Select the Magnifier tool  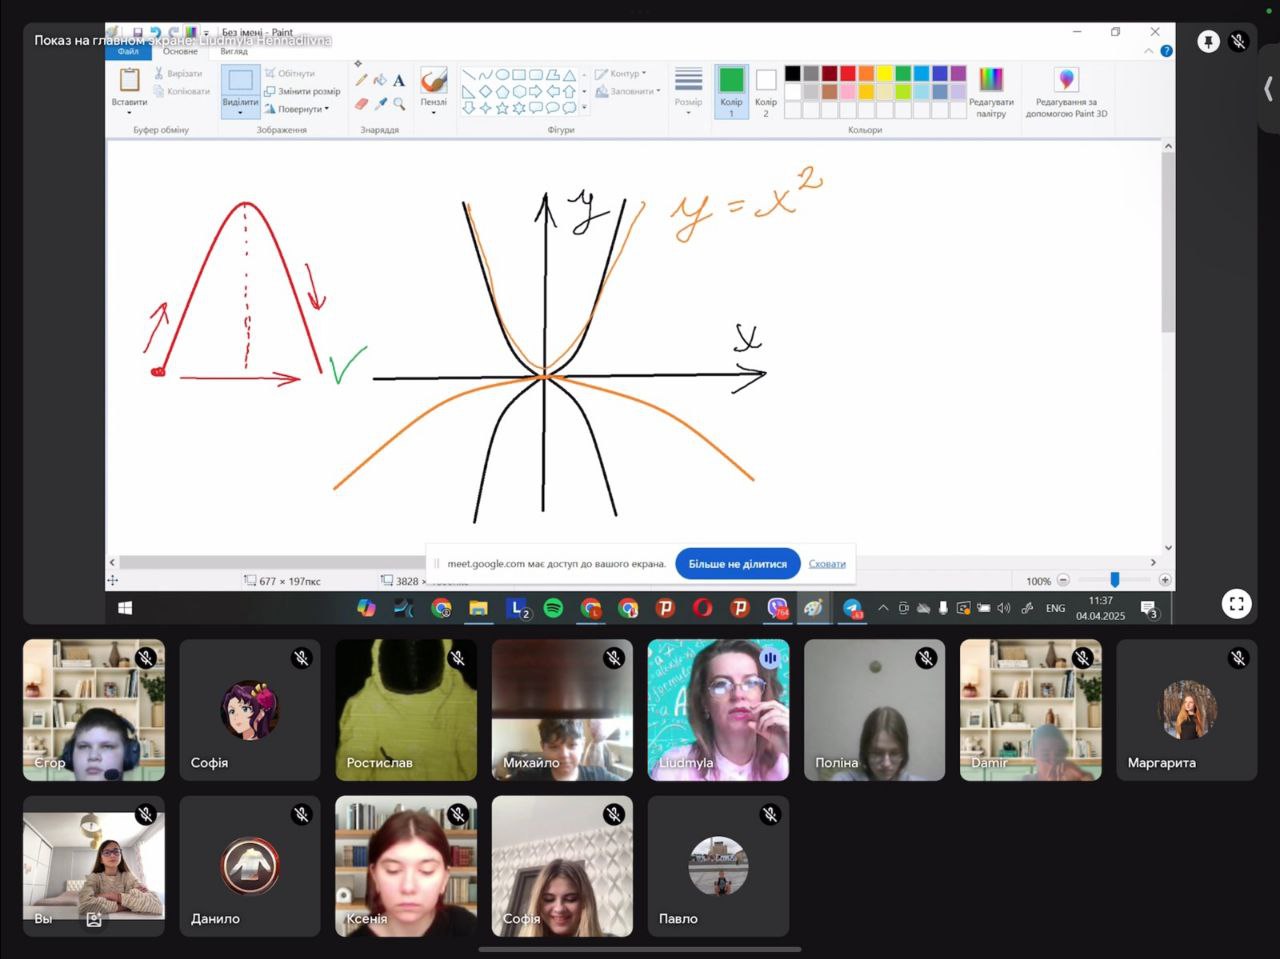pyautogui.click(x=398, y=103)
